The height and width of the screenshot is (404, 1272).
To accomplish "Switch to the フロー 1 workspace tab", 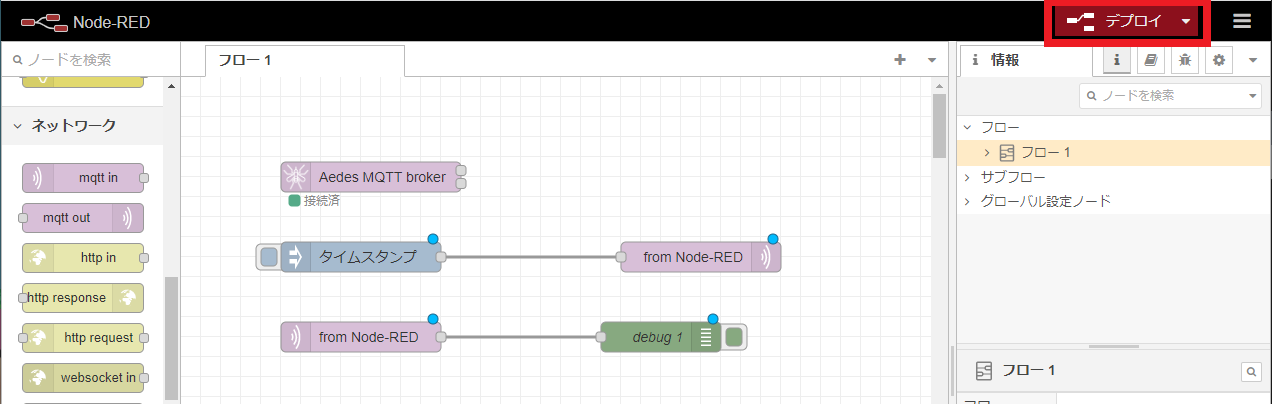I will tap(305, 60).
